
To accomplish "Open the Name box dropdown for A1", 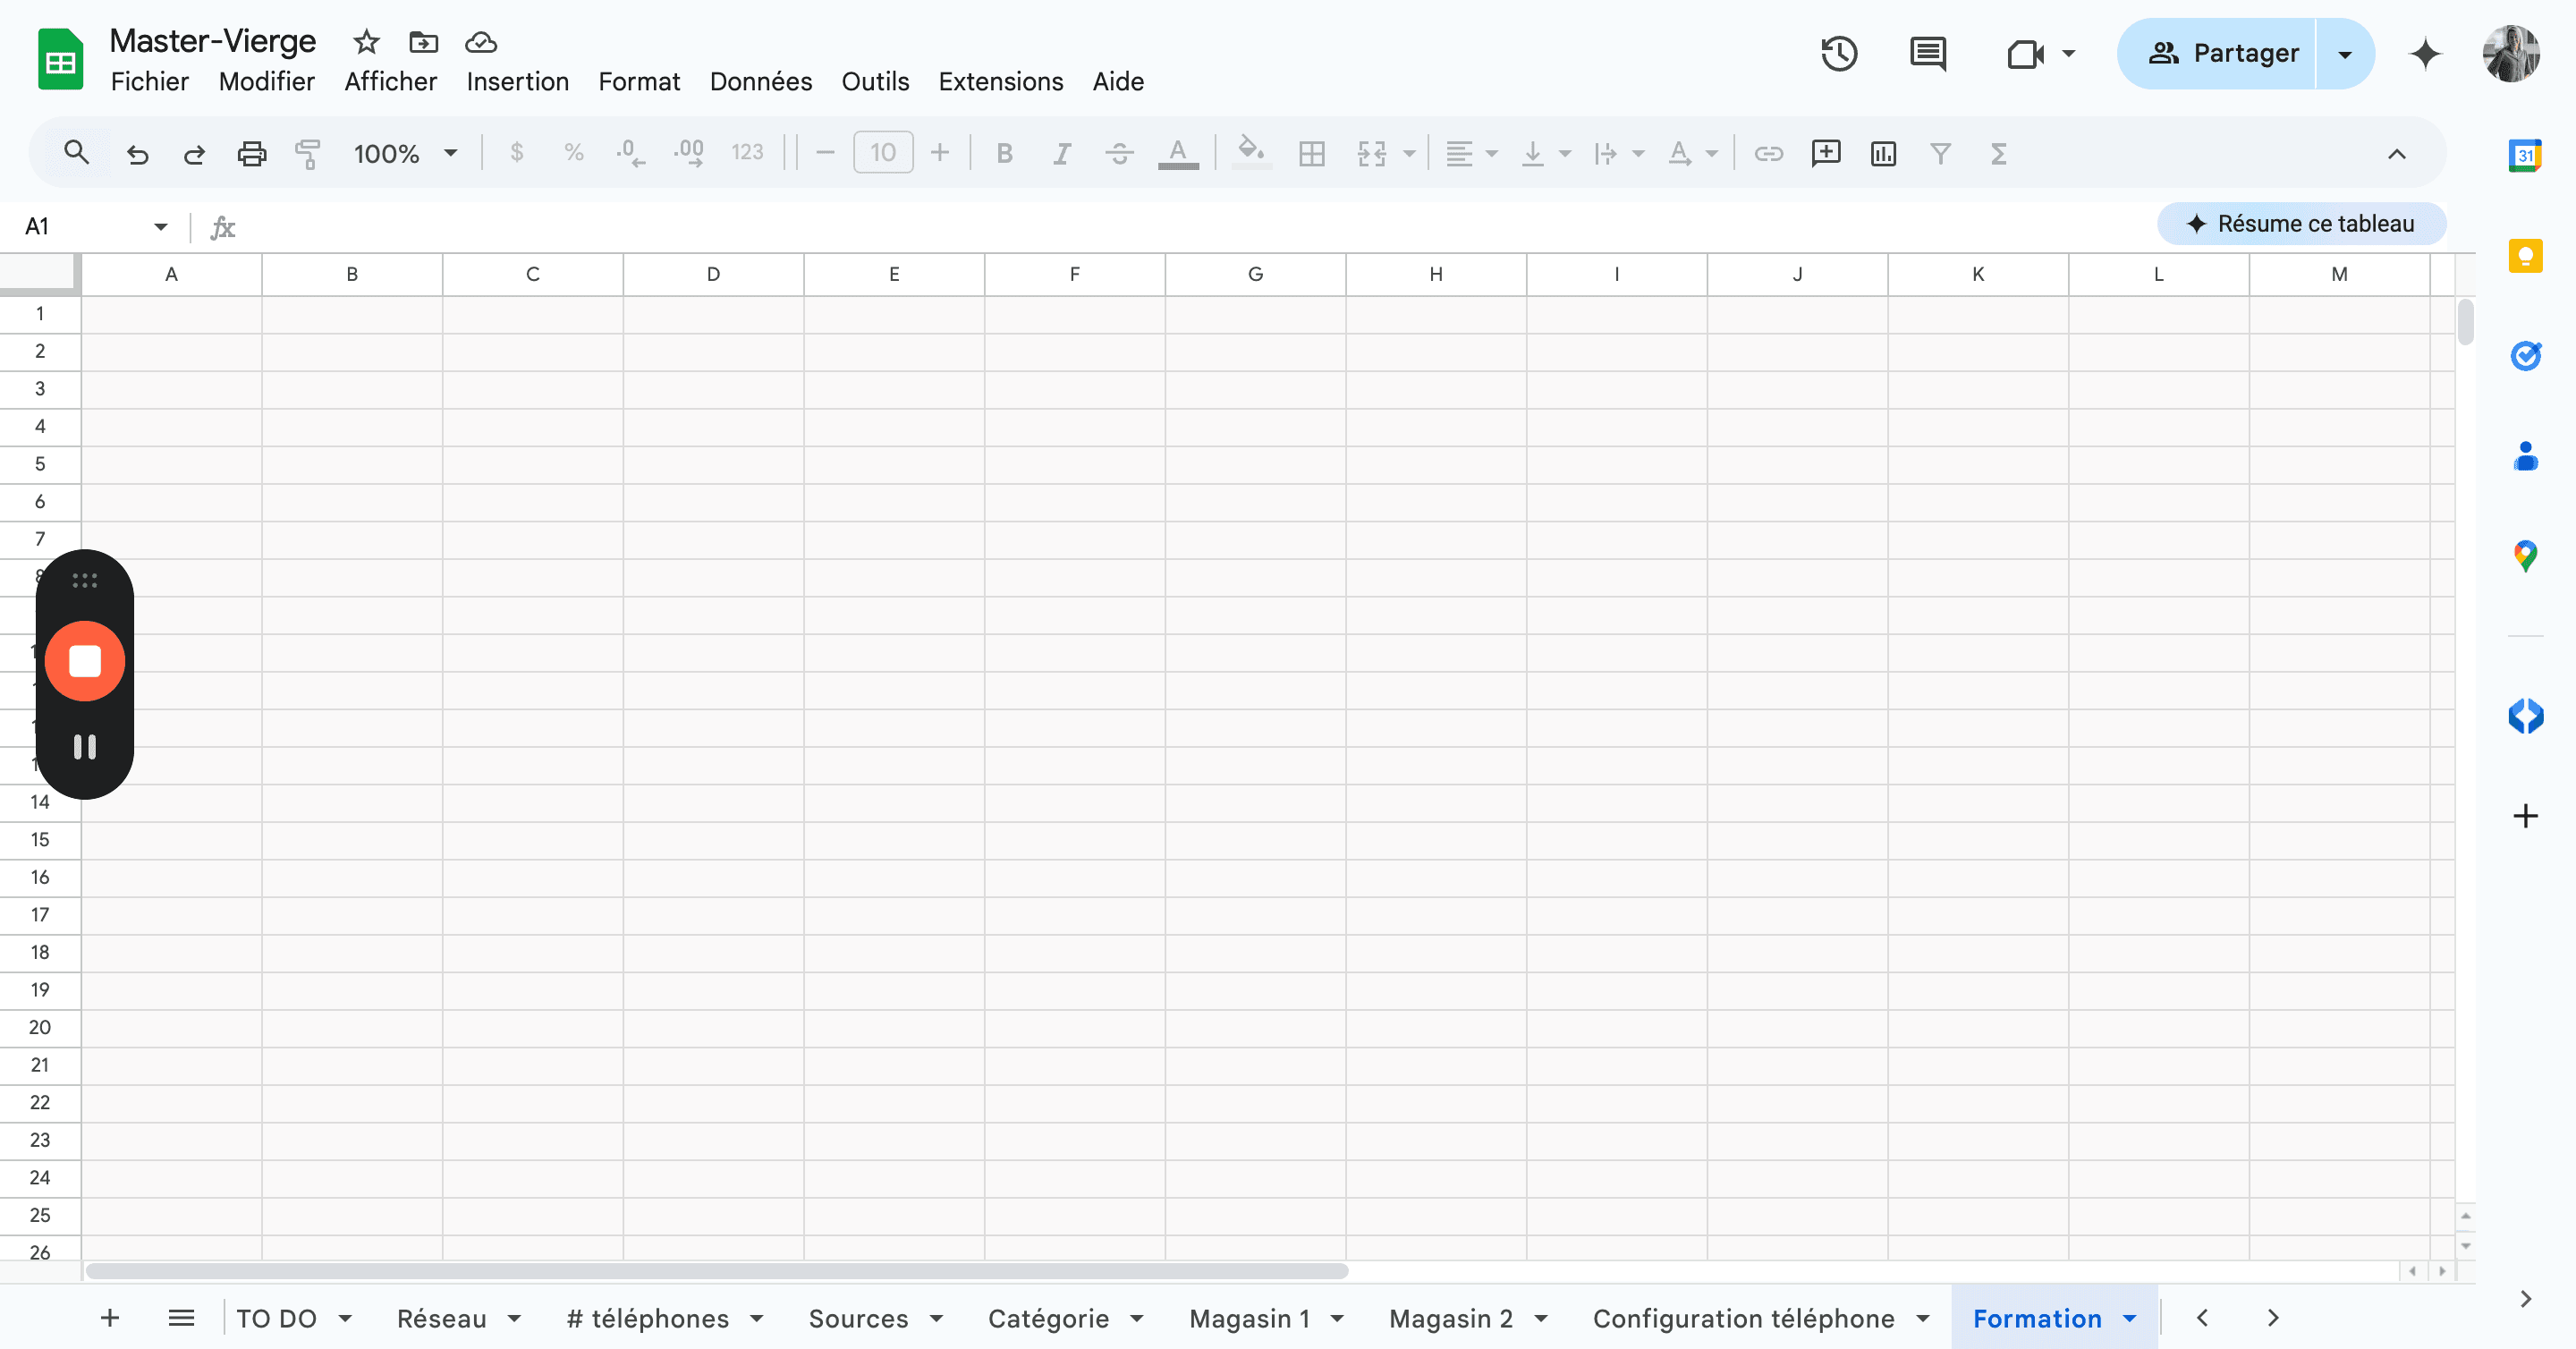I will [160, 227].
